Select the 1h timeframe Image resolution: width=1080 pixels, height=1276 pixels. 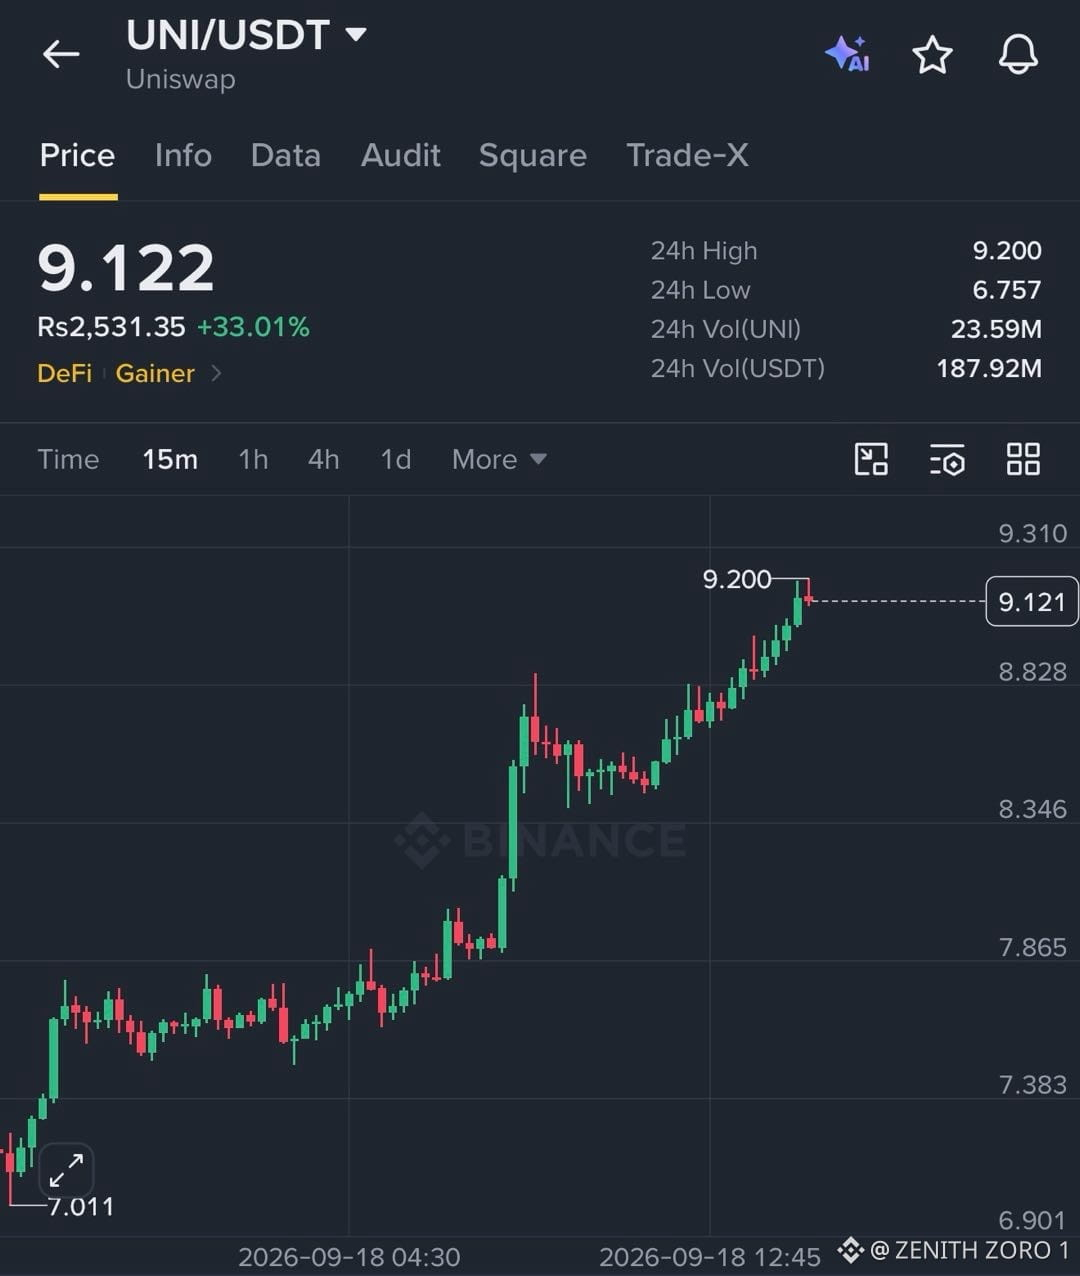[253, 459]
